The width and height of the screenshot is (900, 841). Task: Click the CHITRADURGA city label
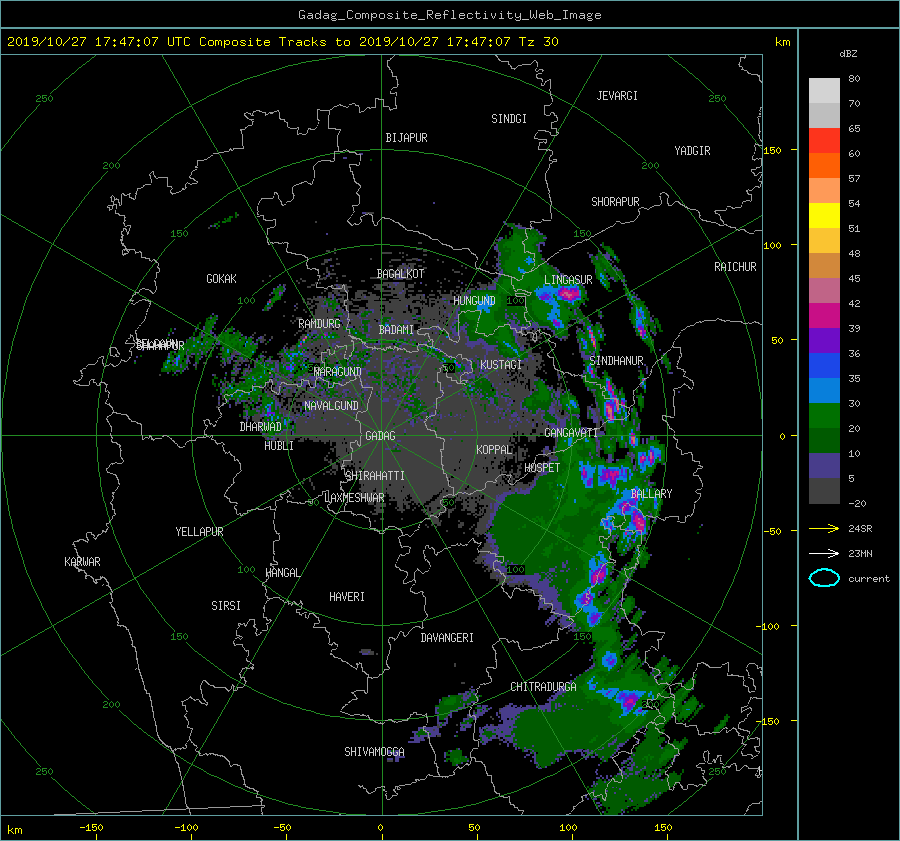[x=543, y=687]
